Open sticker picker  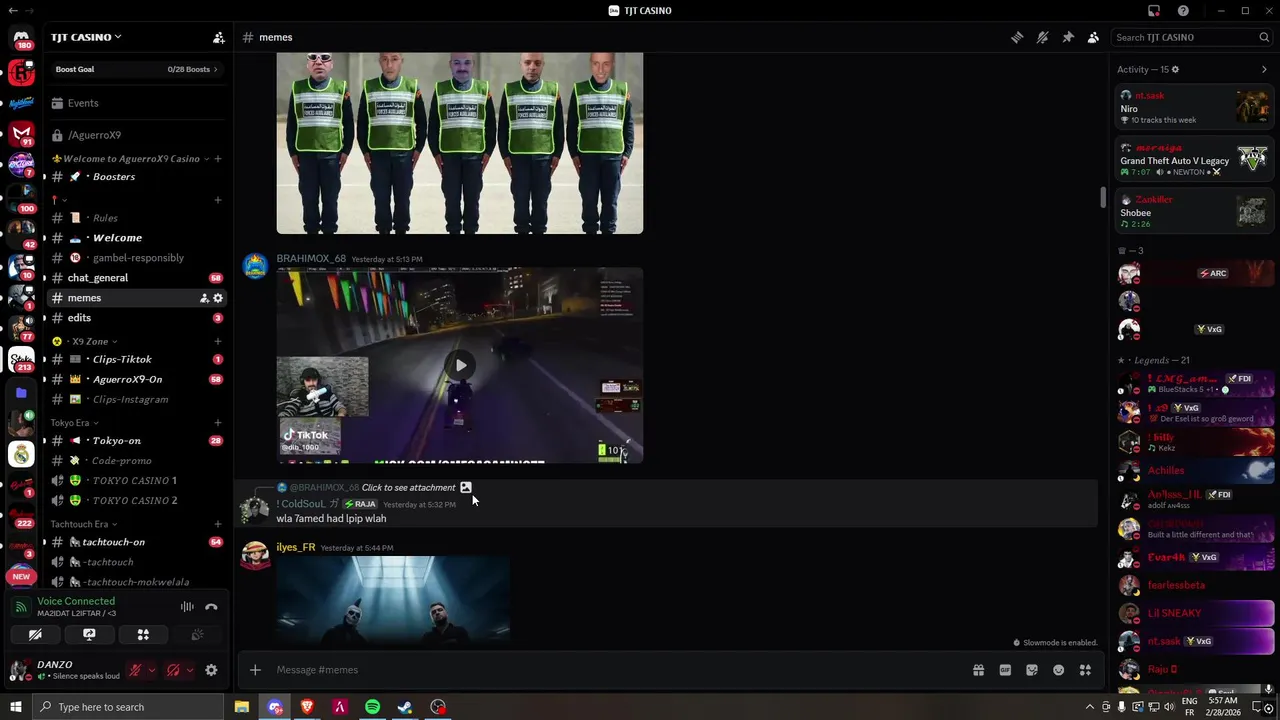coord(1032,670)
